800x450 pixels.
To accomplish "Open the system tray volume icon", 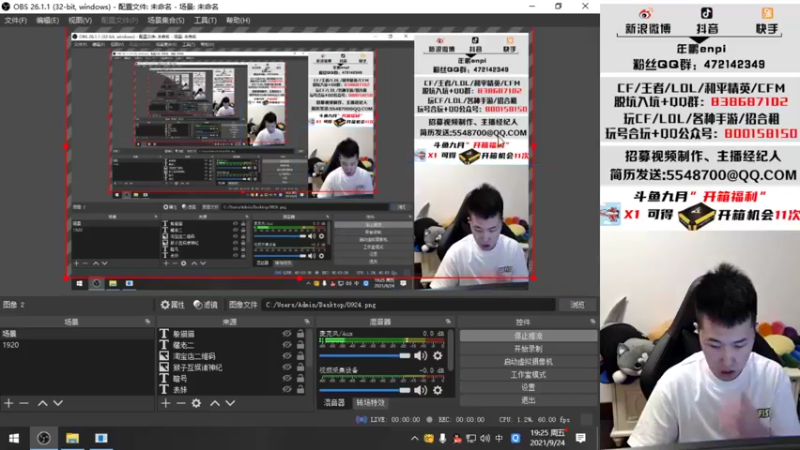I will coord(485,438).
